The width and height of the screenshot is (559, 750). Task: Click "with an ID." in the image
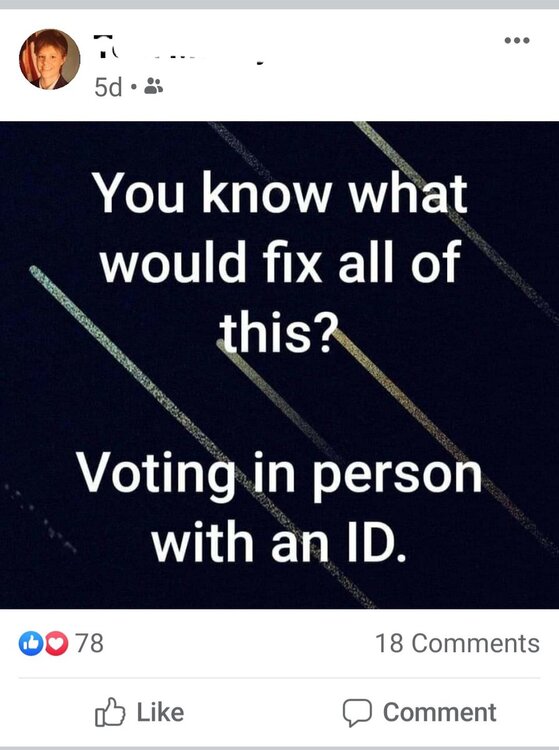point(279,543)
